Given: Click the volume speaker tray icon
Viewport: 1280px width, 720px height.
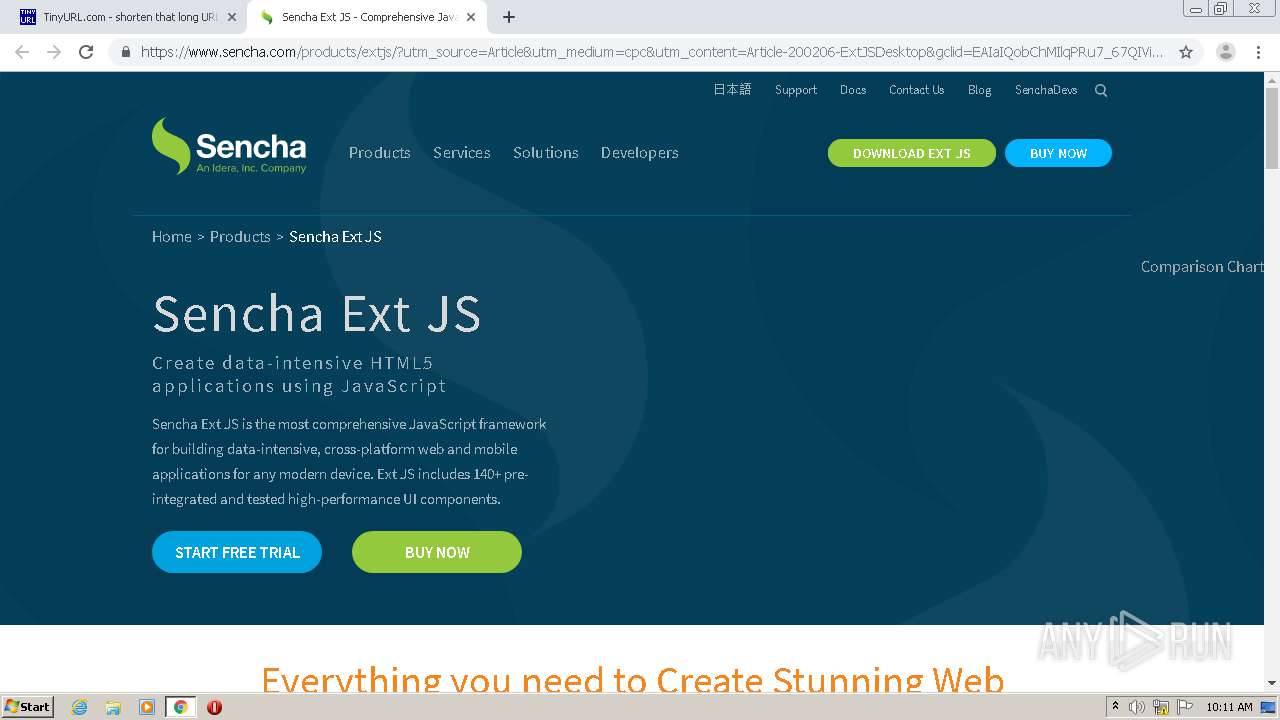Looking at the screenshot, I should 1137,707.
